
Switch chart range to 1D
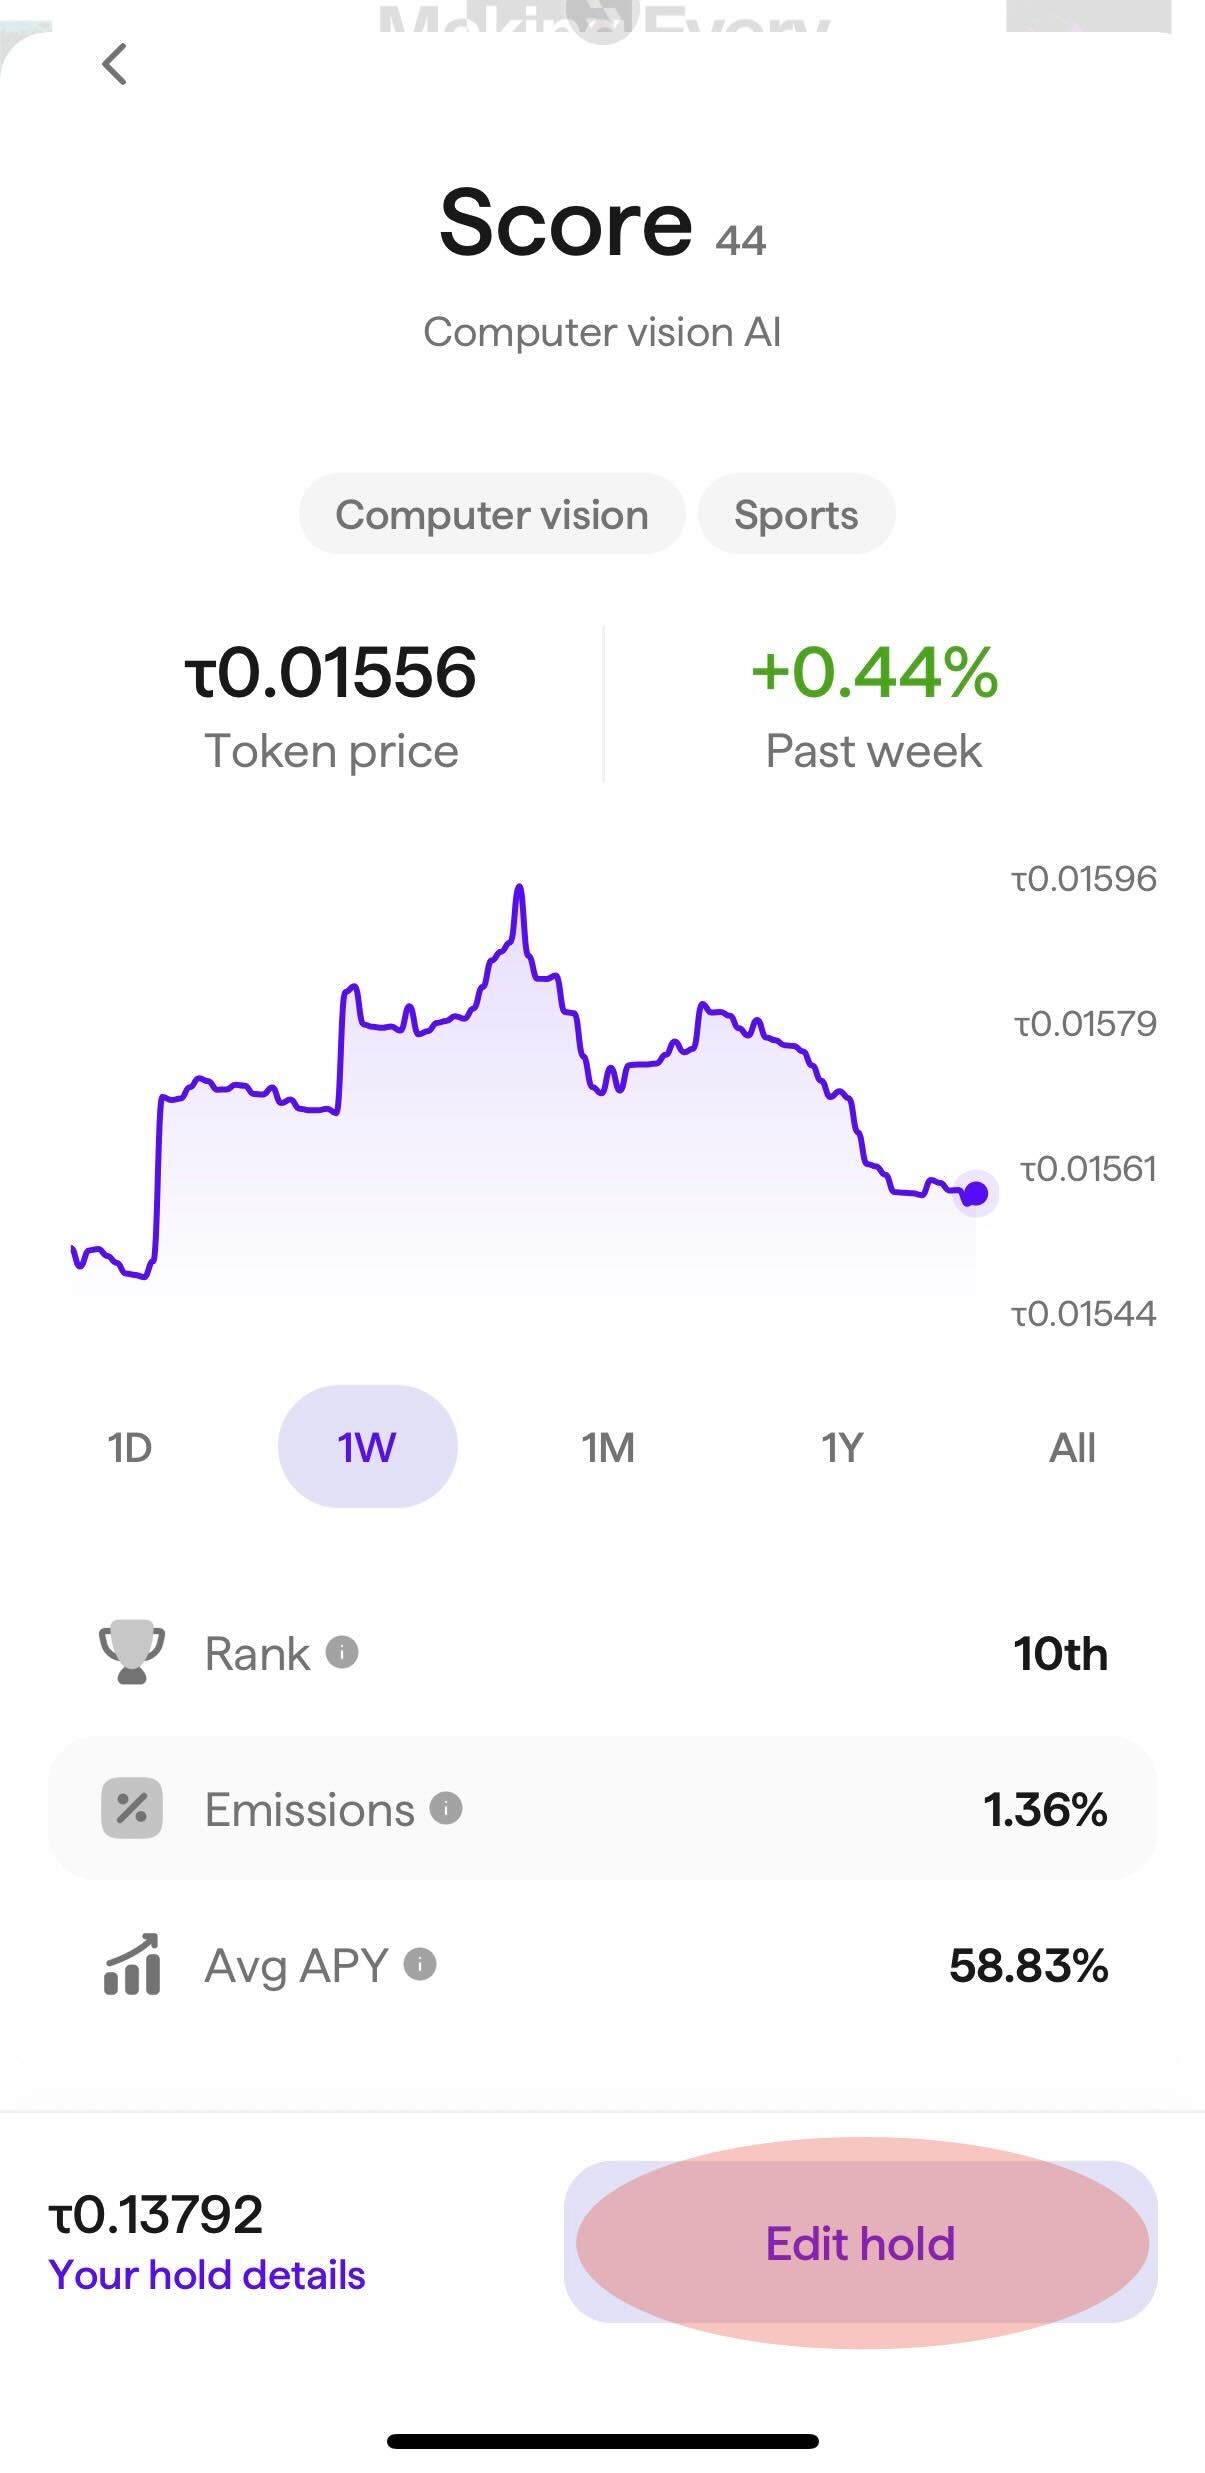tap(130, 1447)
